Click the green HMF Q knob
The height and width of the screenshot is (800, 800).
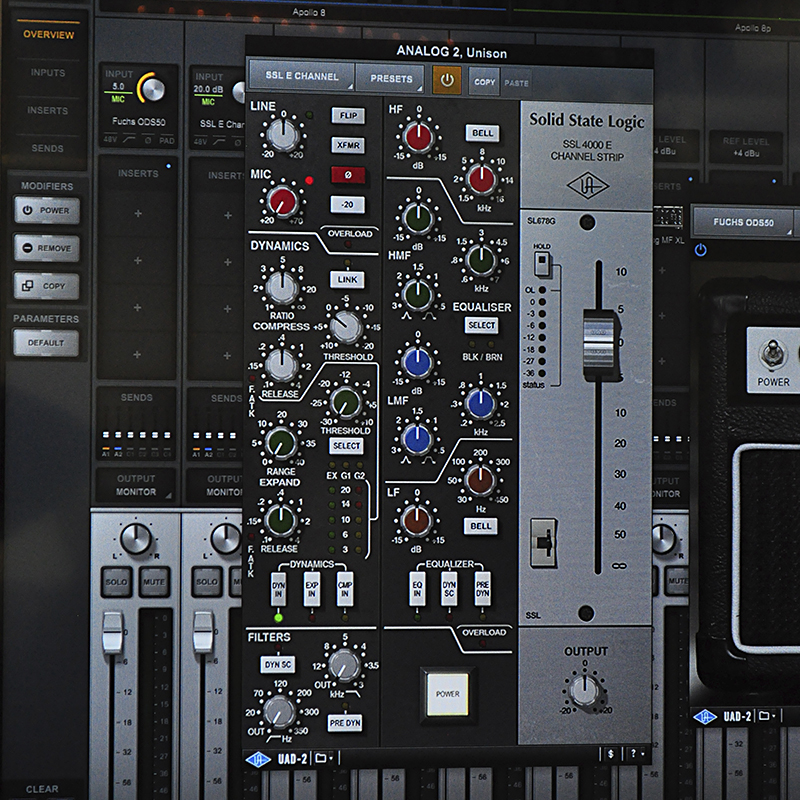tap(417, 294)
